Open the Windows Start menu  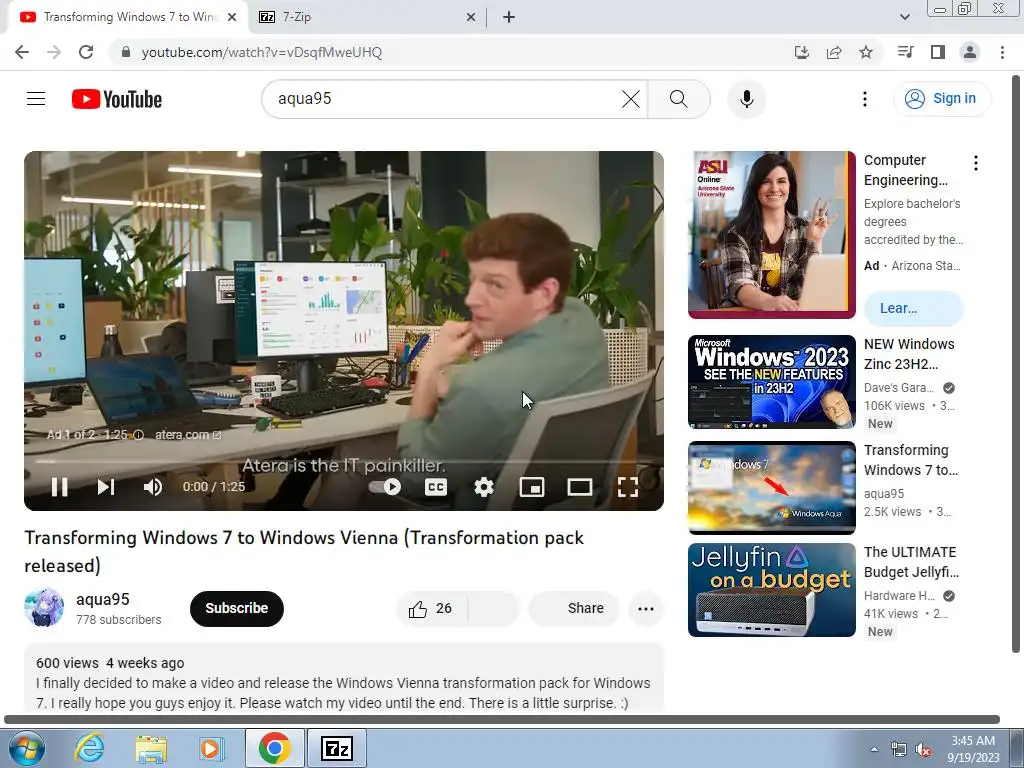click(x=27, y=748)
